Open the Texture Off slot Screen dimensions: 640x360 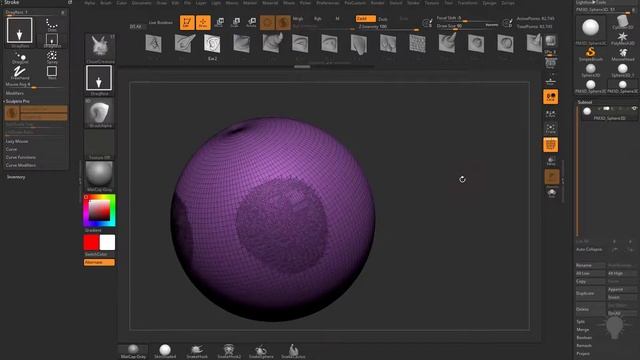click(x=99, y=145)
